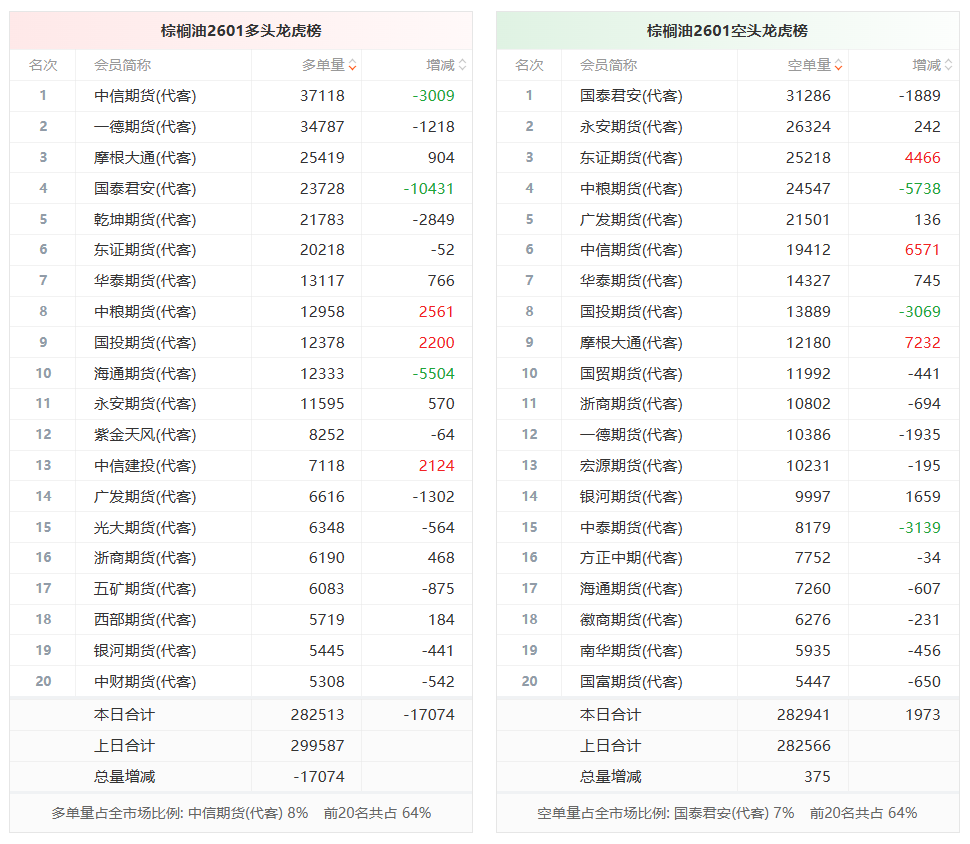Click long daily change total -17074 in 本日合计 row
The image size is (970, 844).
(429, 715)
